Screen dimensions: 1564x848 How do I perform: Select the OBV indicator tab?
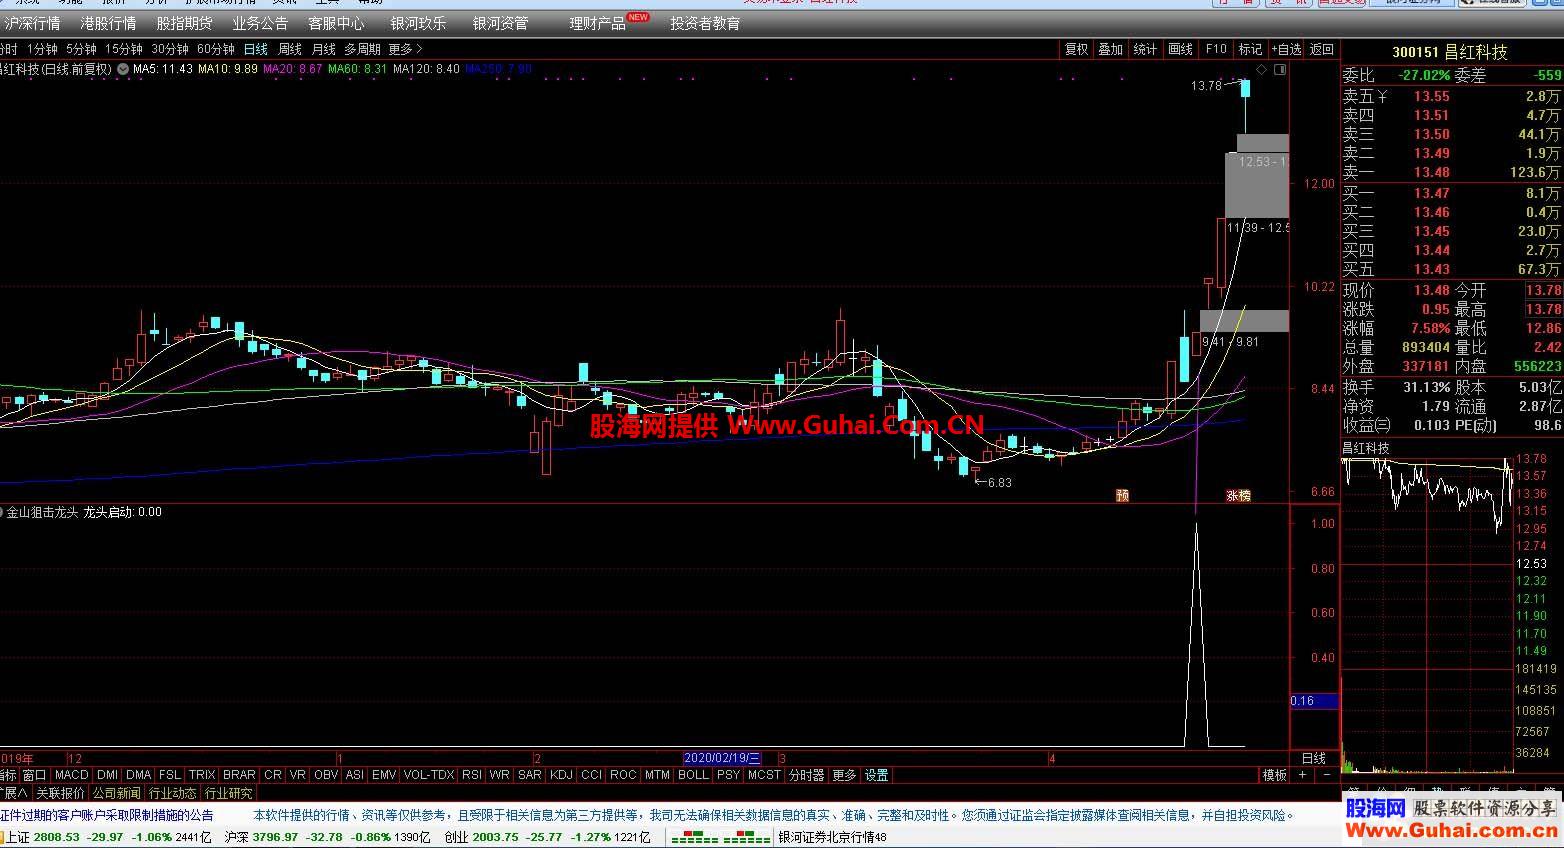tap(326, 775)
